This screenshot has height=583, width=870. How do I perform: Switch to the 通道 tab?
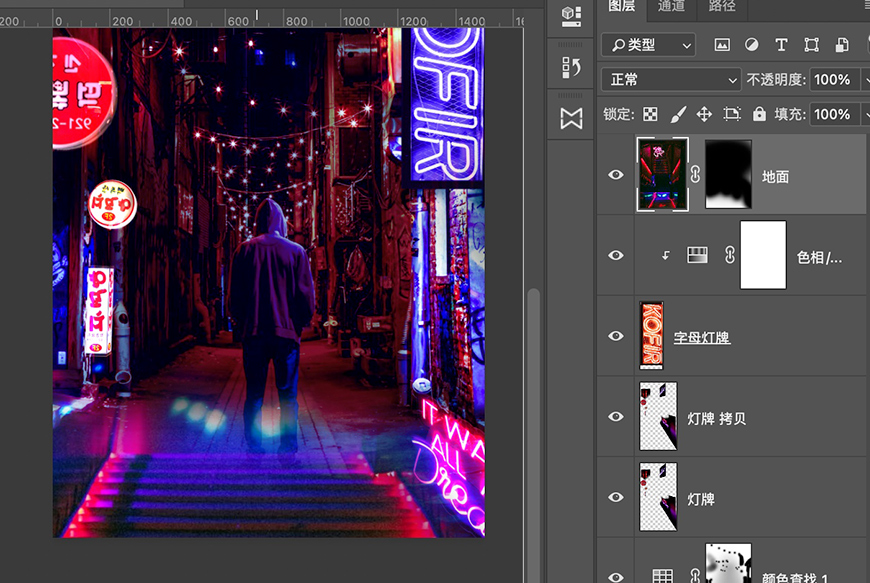[x=670, y=11]
